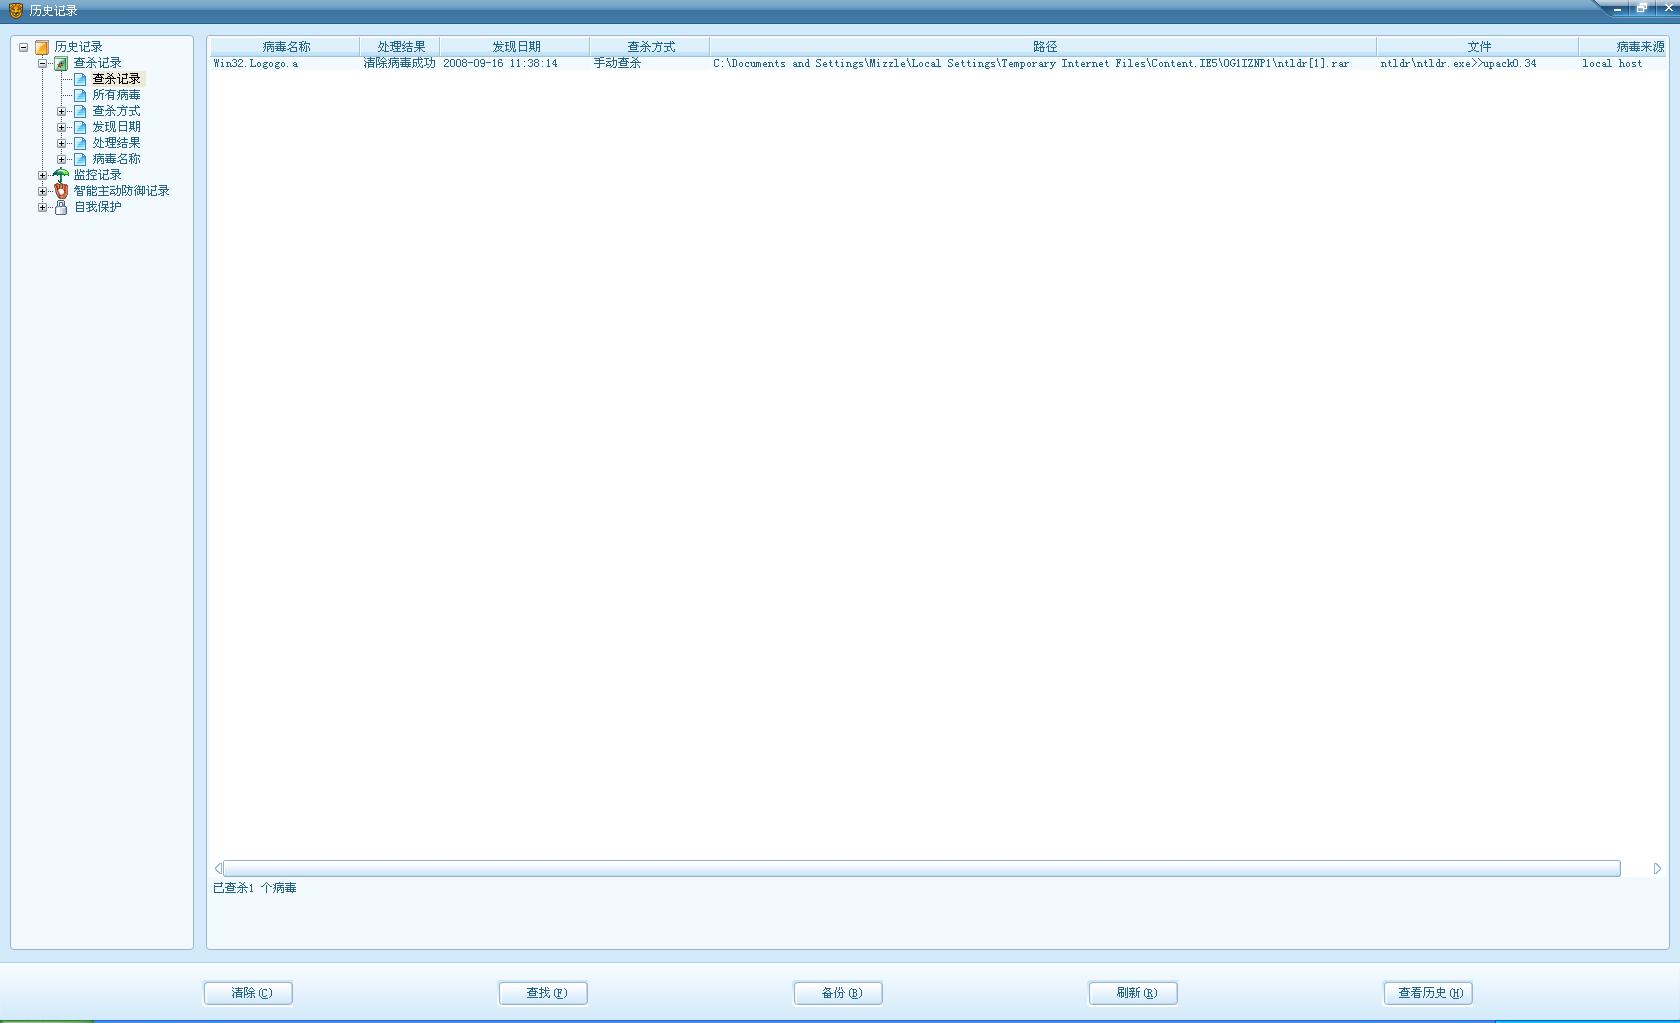Image resolution: width=1680 pixels, height=1023 pixels.
Task: Click the 文件 column header
Action: point(1478,46)
